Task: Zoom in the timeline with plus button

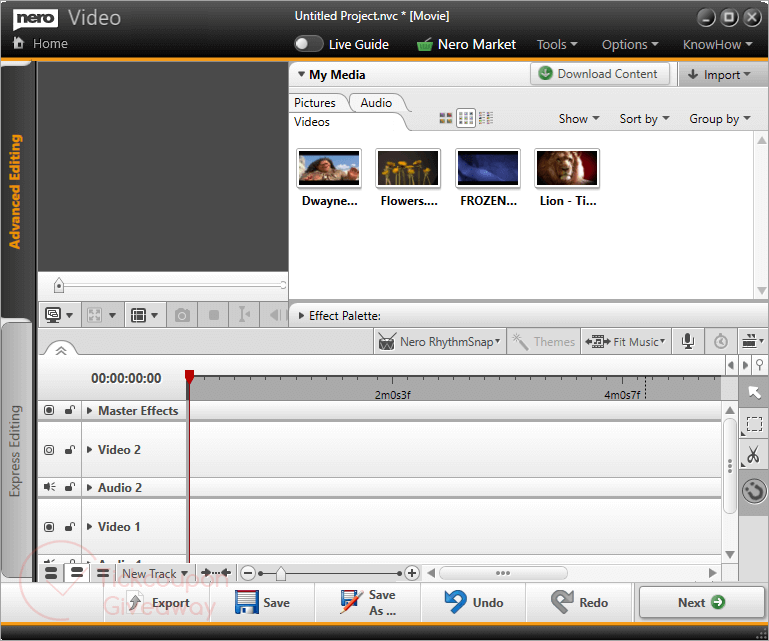Action: point(412,573)
